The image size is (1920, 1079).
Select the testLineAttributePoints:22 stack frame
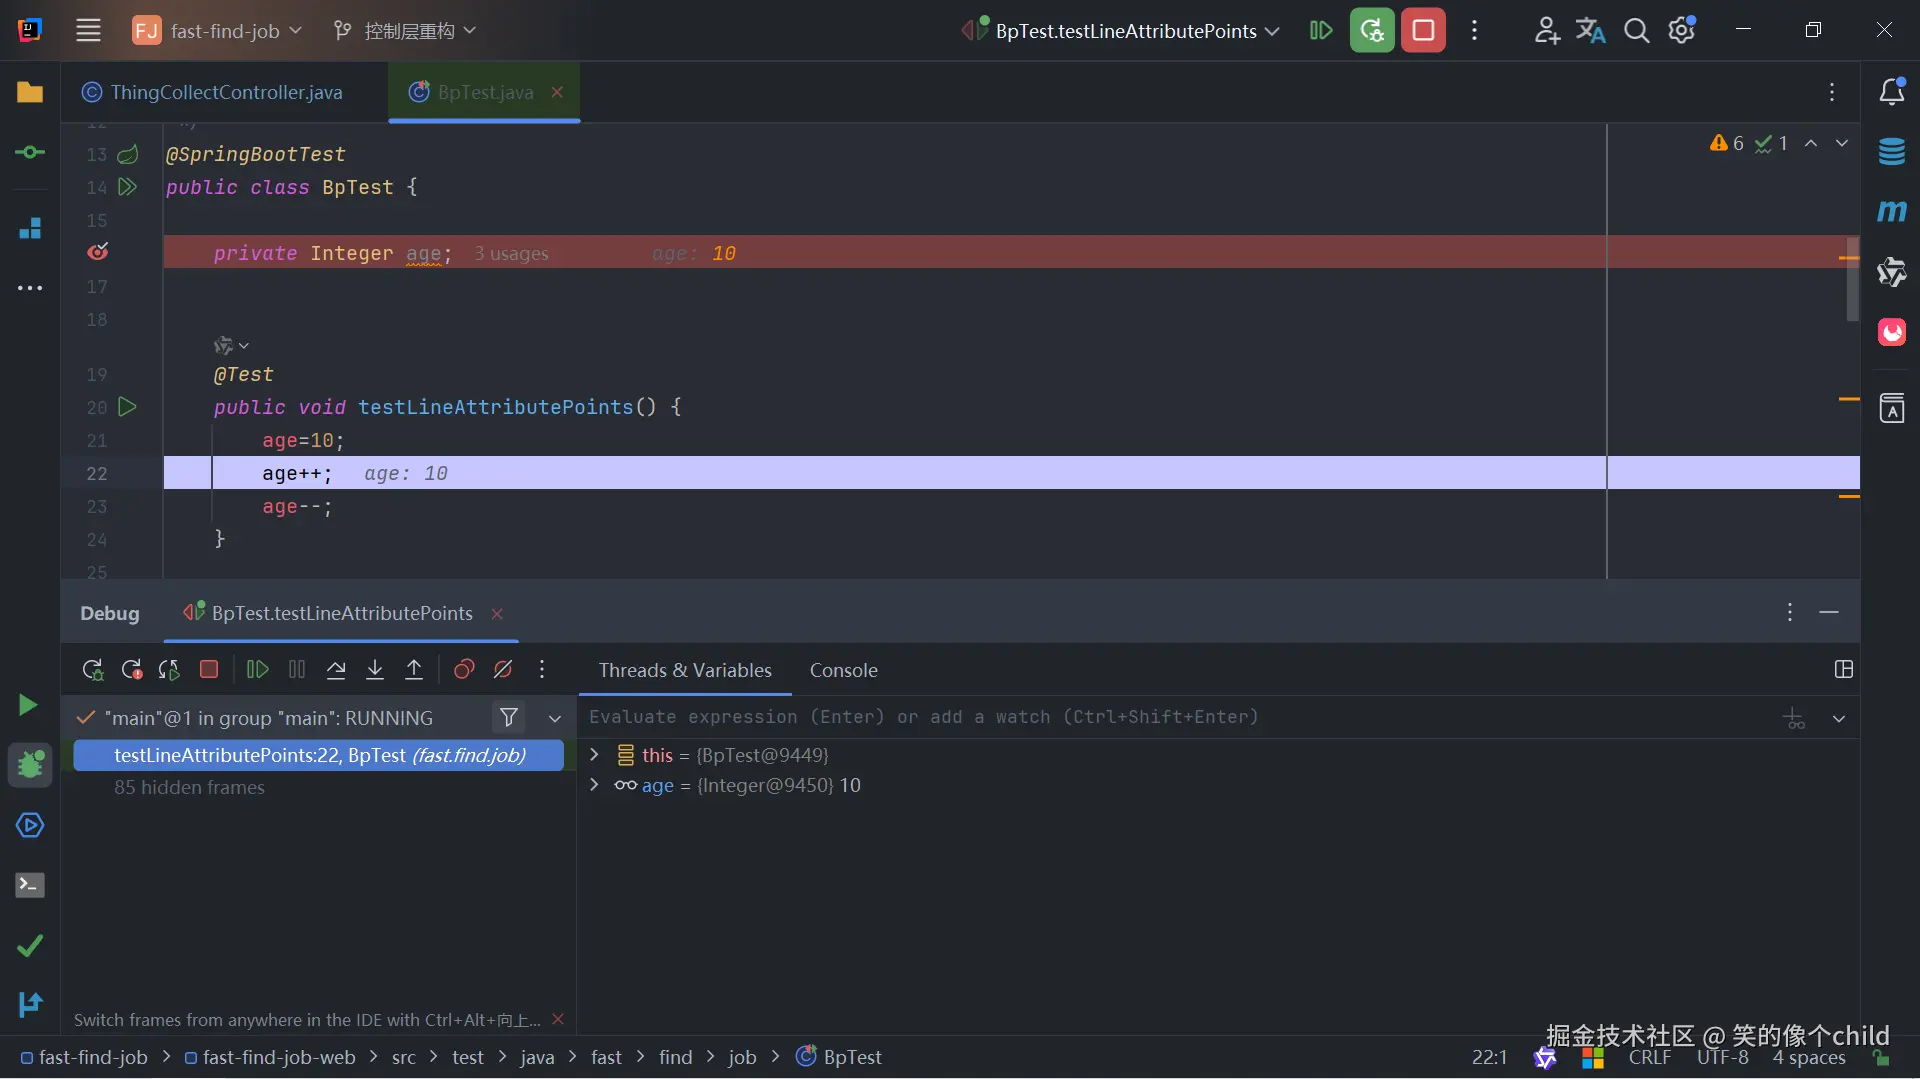[x=318, y=755]
